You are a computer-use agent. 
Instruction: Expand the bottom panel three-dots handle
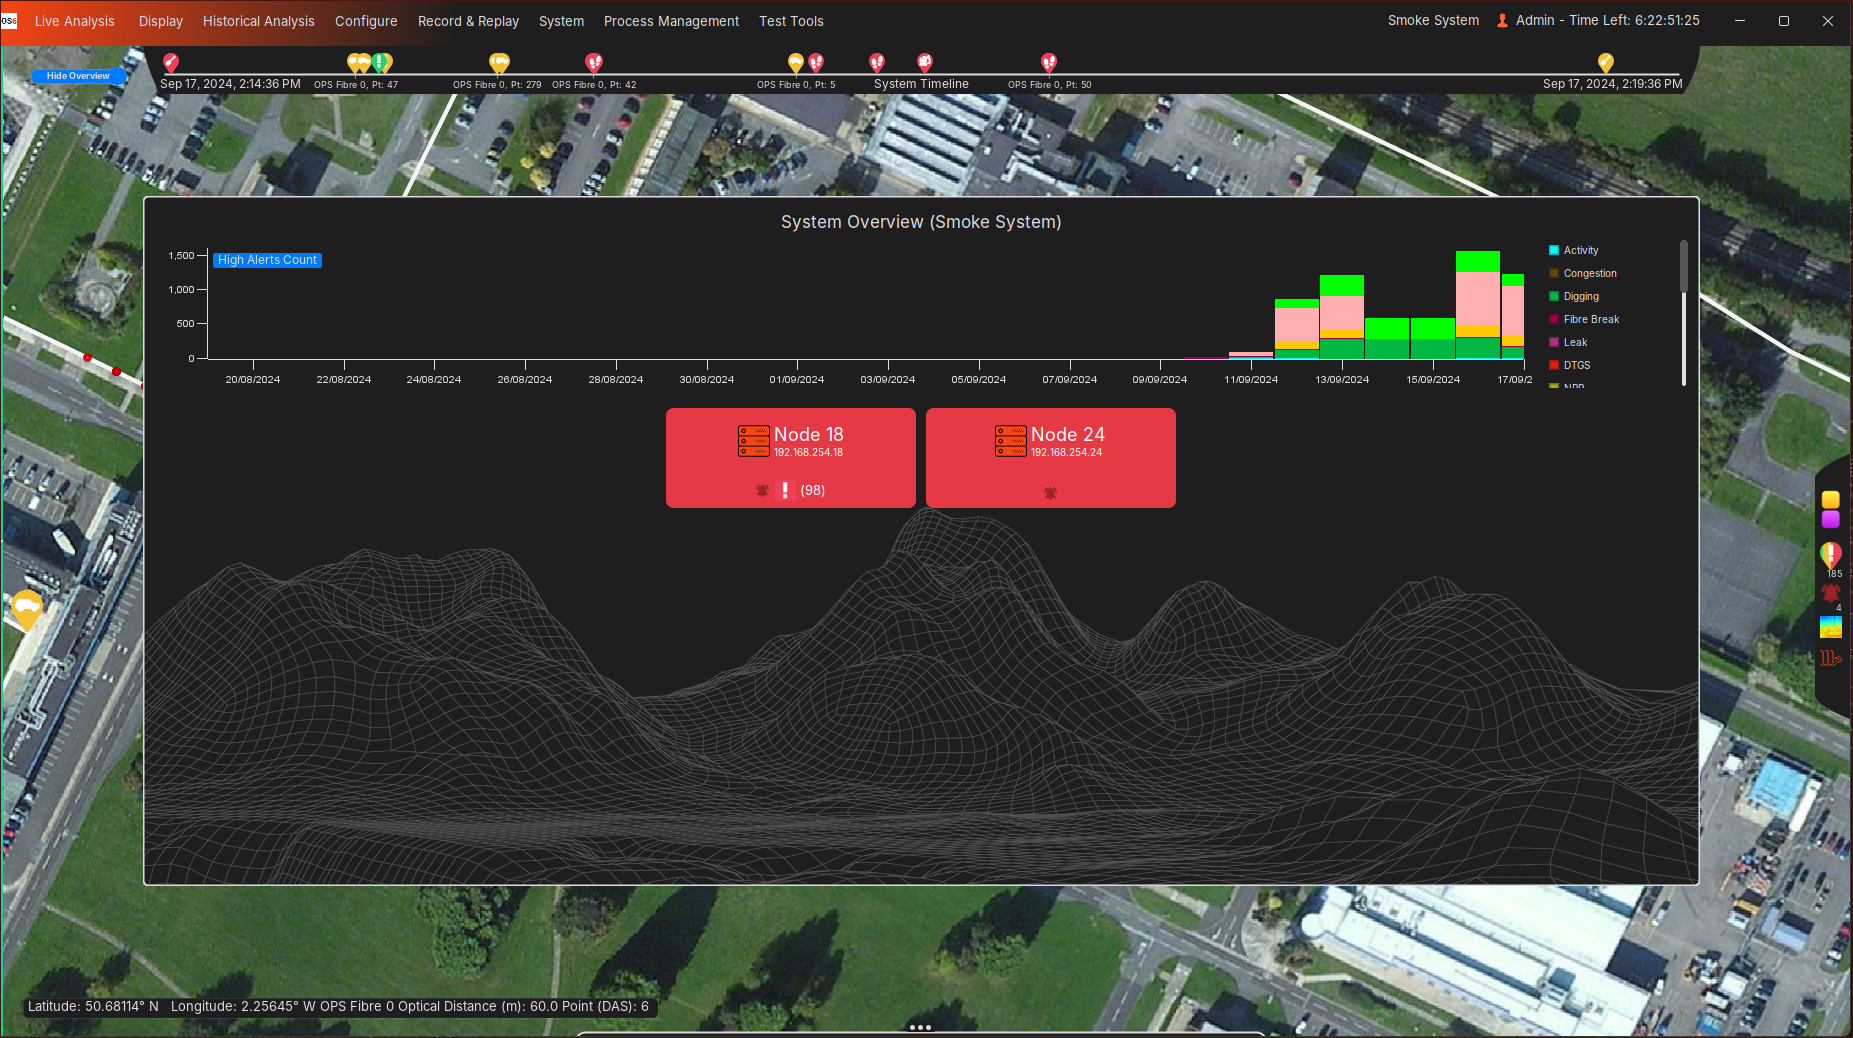pyautogui.click(x=920, y=1027)
